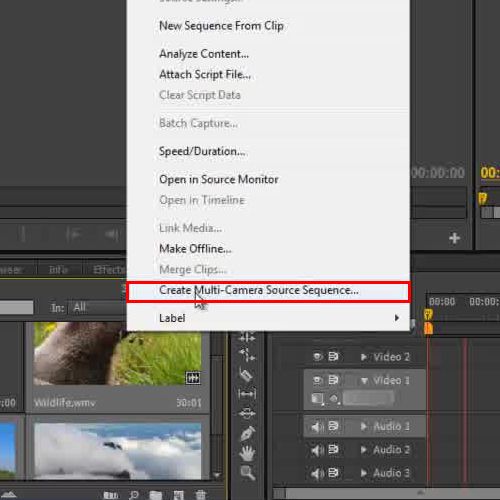The width and height of the screenshot is (500, 500).
Task: Click the New Item icon
Action: (x=178, y=495)
